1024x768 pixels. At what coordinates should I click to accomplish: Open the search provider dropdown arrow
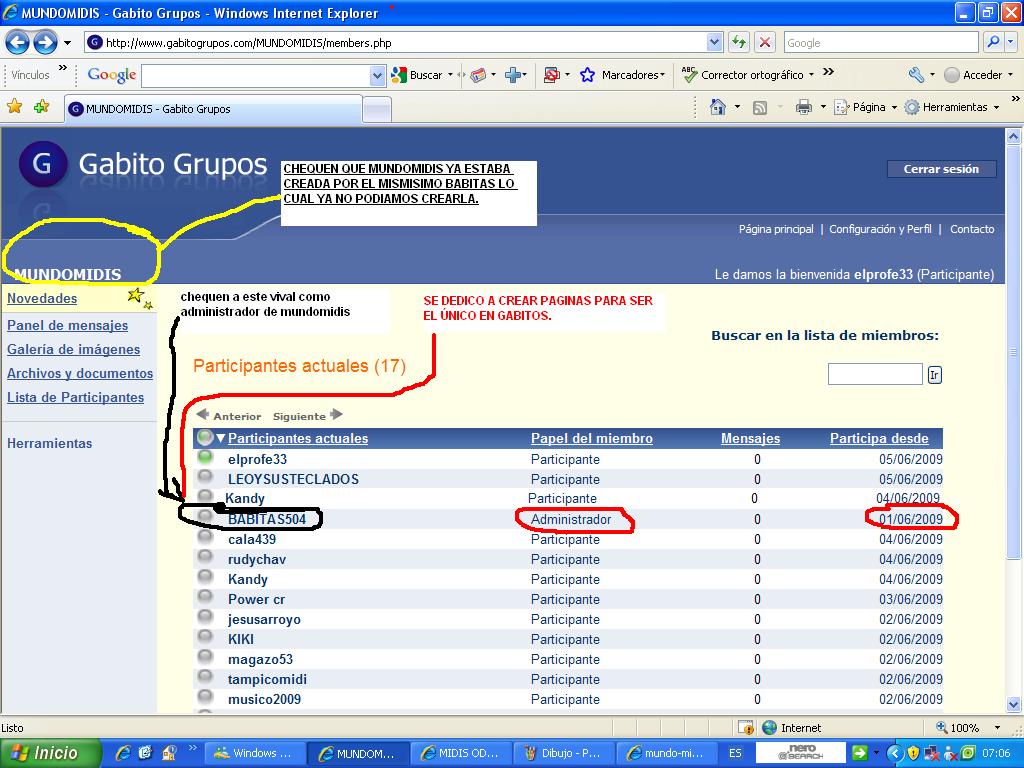click(1010, 42)
